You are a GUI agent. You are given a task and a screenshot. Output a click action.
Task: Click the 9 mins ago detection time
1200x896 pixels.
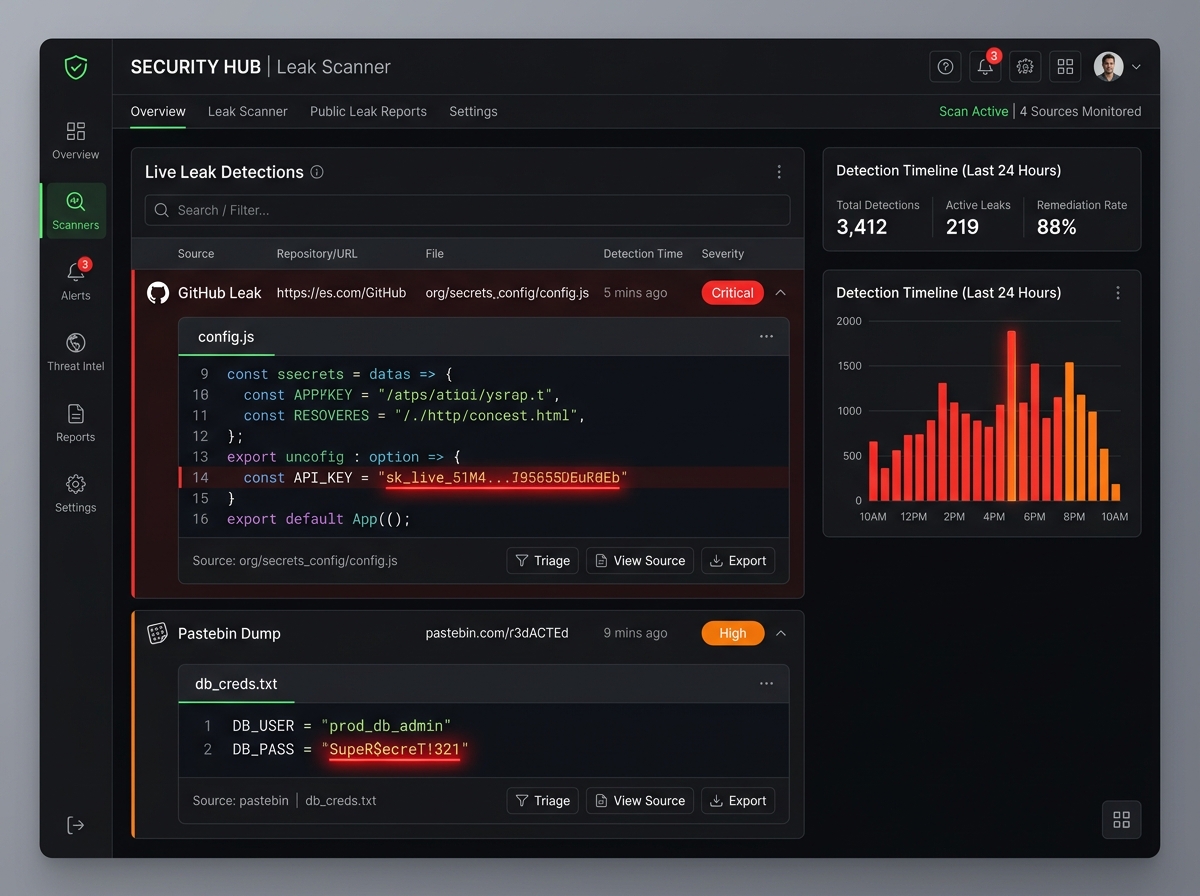coord(635,633)
